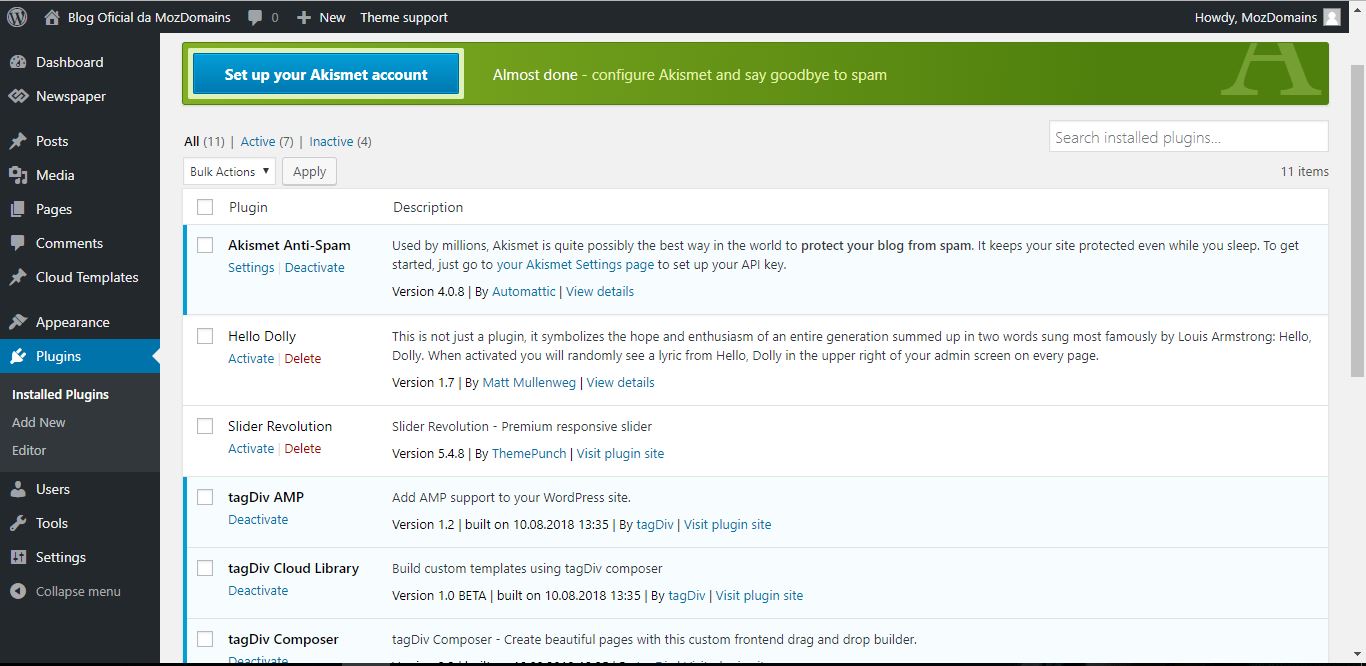Activate the Hello Dolly plugin
1366x666 pixels.
[251, 358]
